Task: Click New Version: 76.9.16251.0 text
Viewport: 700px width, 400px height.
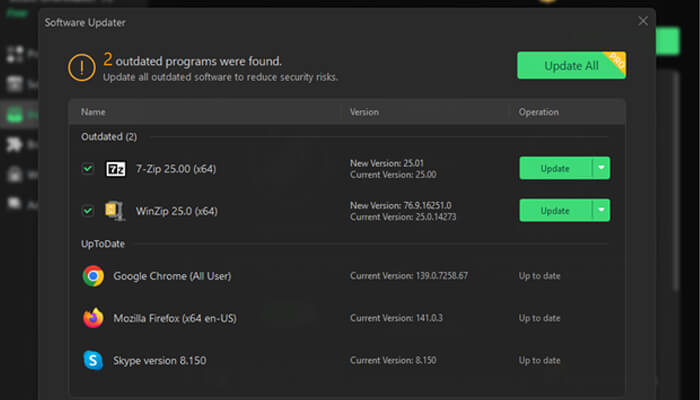Action: click(400, 205)
